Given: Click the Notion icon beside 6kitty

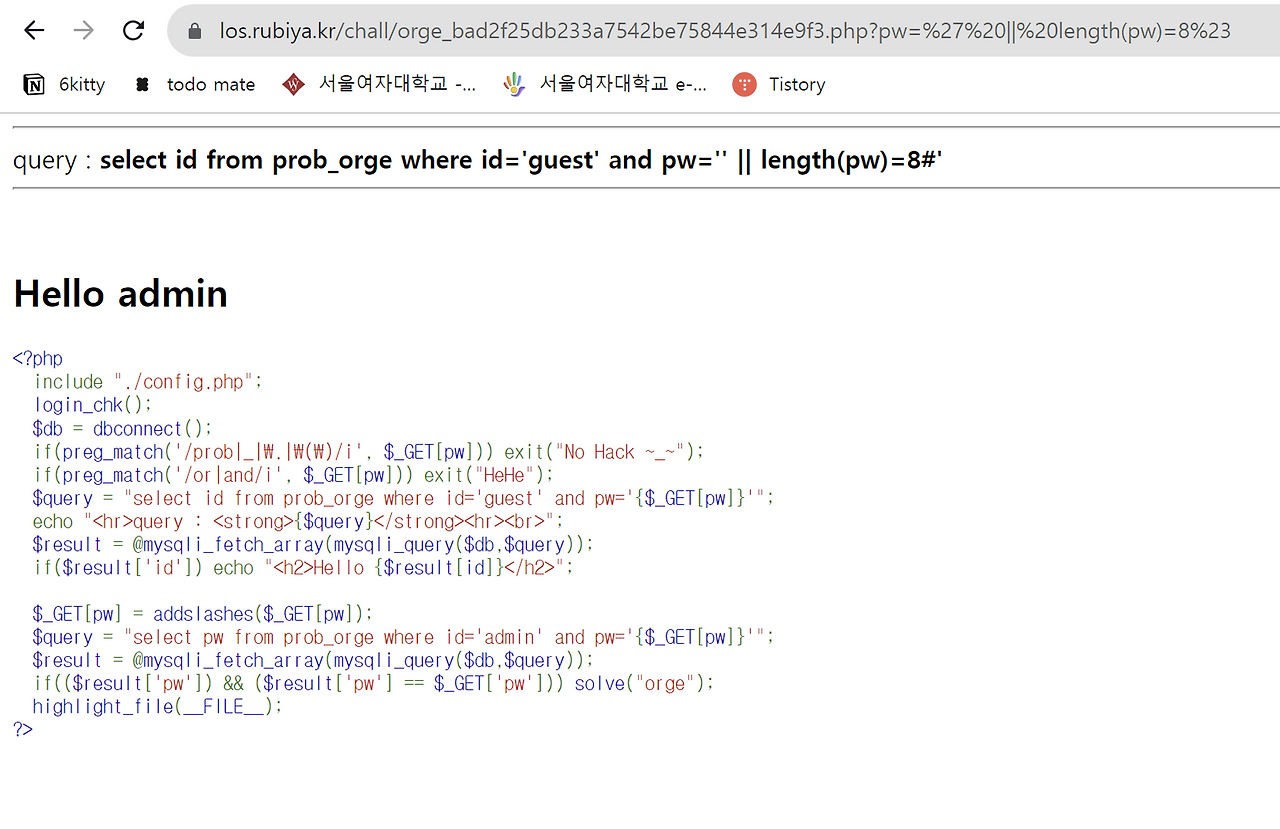Looking at the screenshot, I should coord(34,85).
